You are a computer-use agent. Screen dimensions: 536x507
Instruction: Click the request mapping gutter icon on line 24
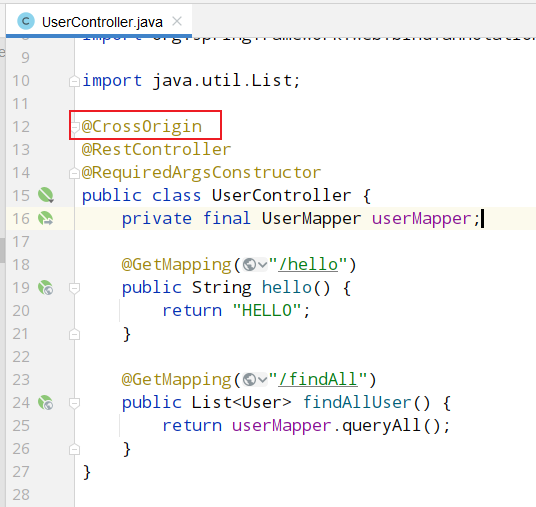point(45,402)
